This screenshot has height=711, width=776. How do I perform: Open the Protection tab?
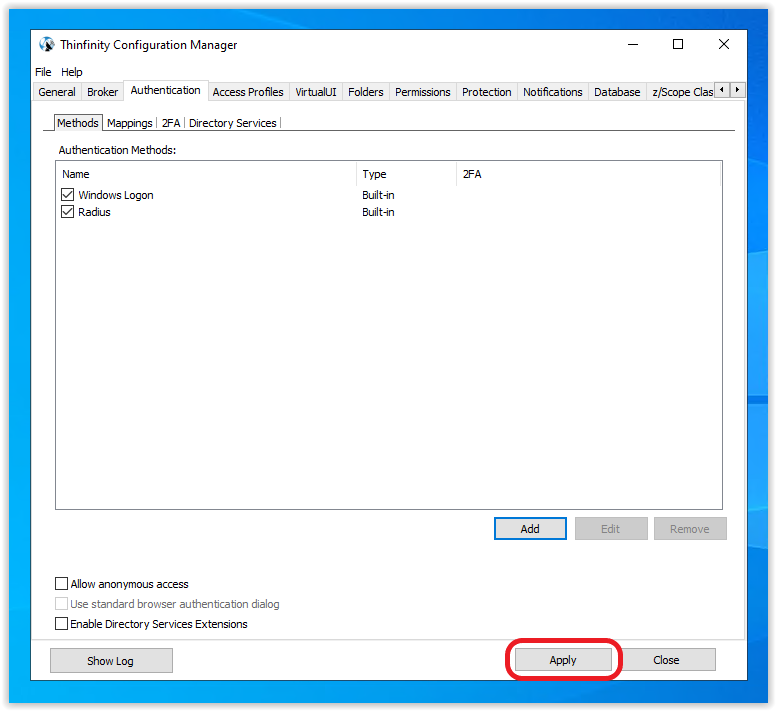point(486,92)
